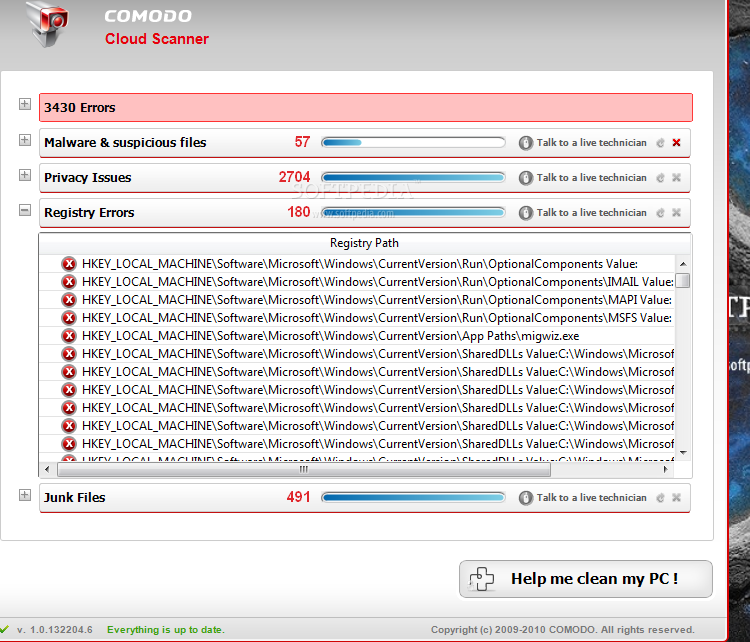750x642 pixels.
Task: Click error icon of migwiz.exe registry entry
Action: (69, 336)
